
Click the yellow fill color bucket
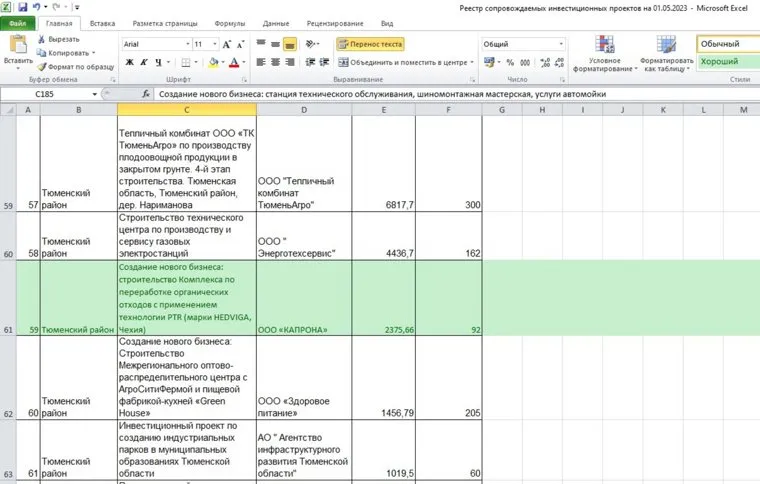(214, 62)
